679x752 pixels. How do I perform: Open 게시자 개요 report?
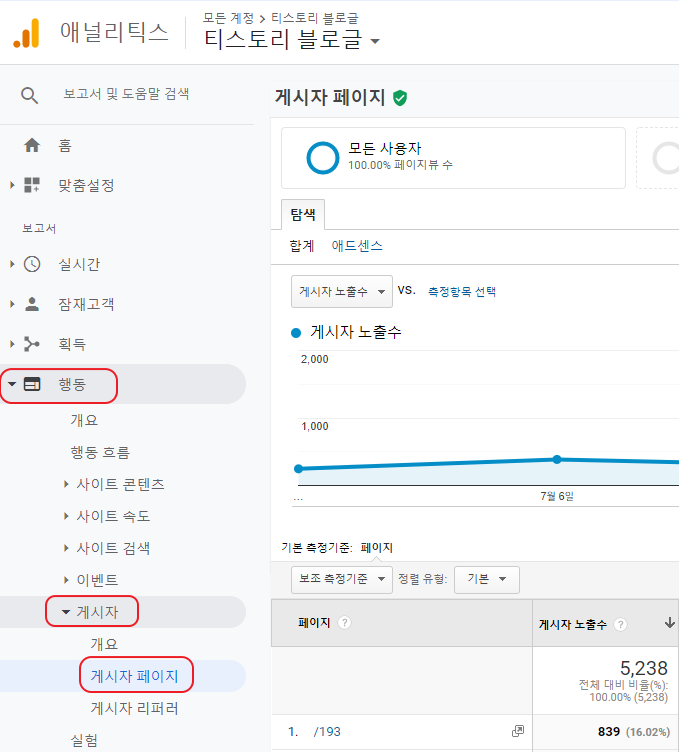tap(104, 644)
